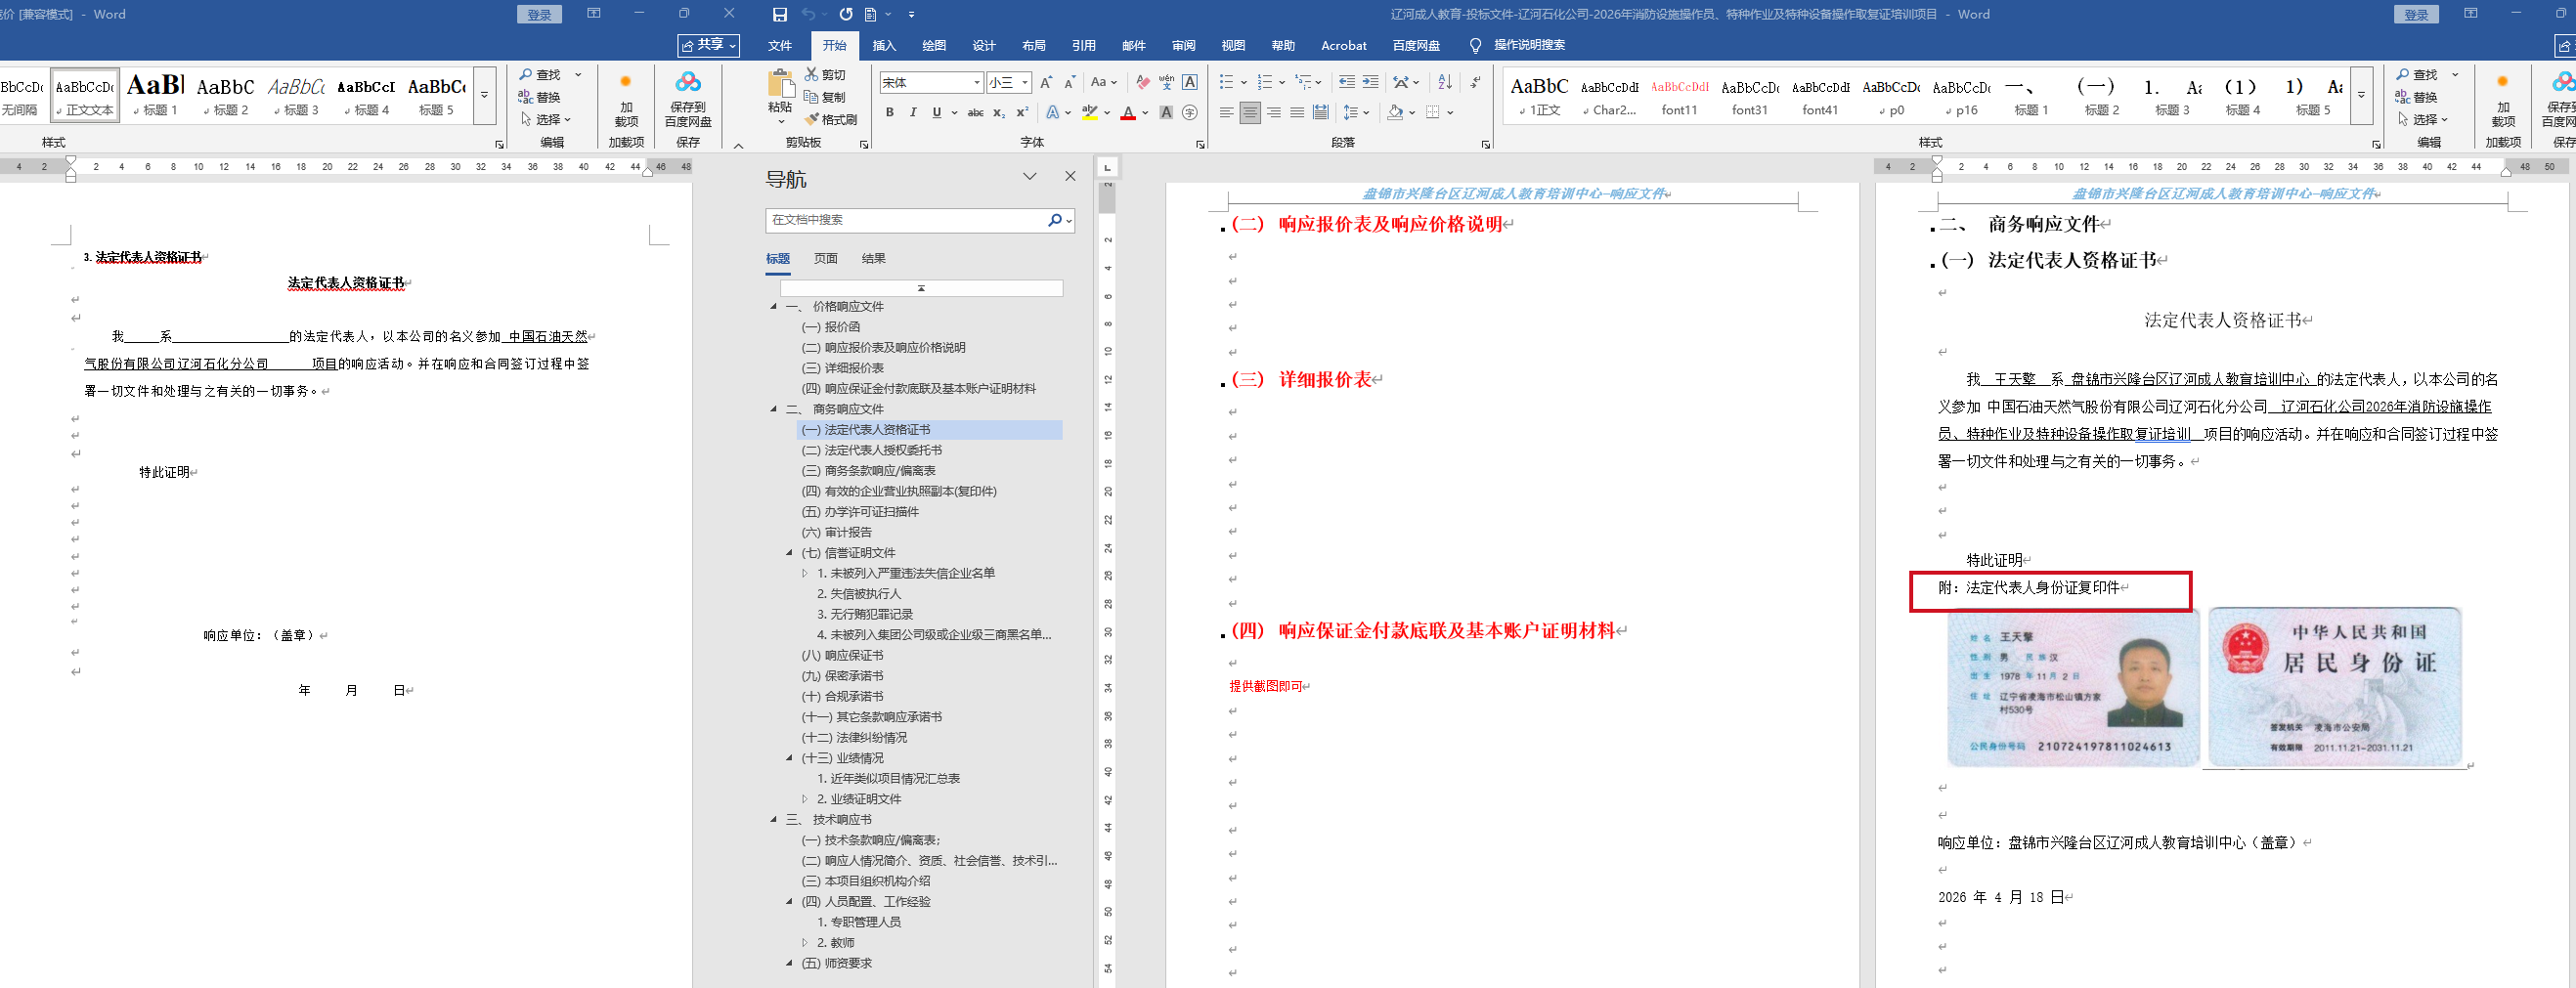The width and height of the screenshot is (2576, 988).
Task: Click the Redo/Repeat icon in title bar
Action: point(846,14)
